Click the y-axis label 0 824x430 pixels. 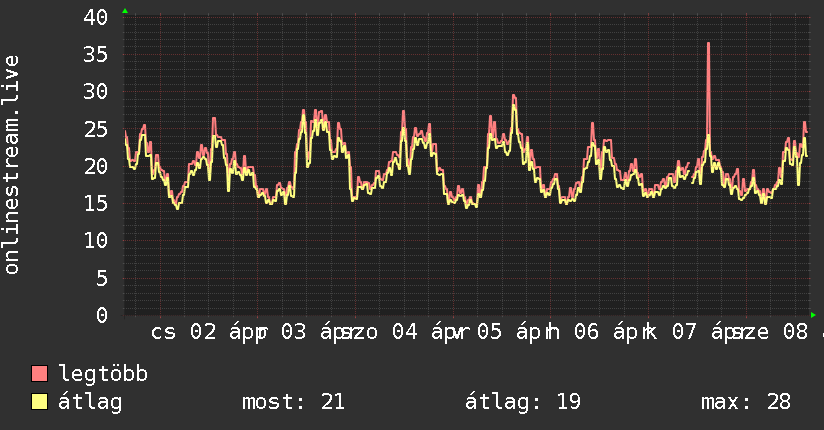click(x=102, y=315)
